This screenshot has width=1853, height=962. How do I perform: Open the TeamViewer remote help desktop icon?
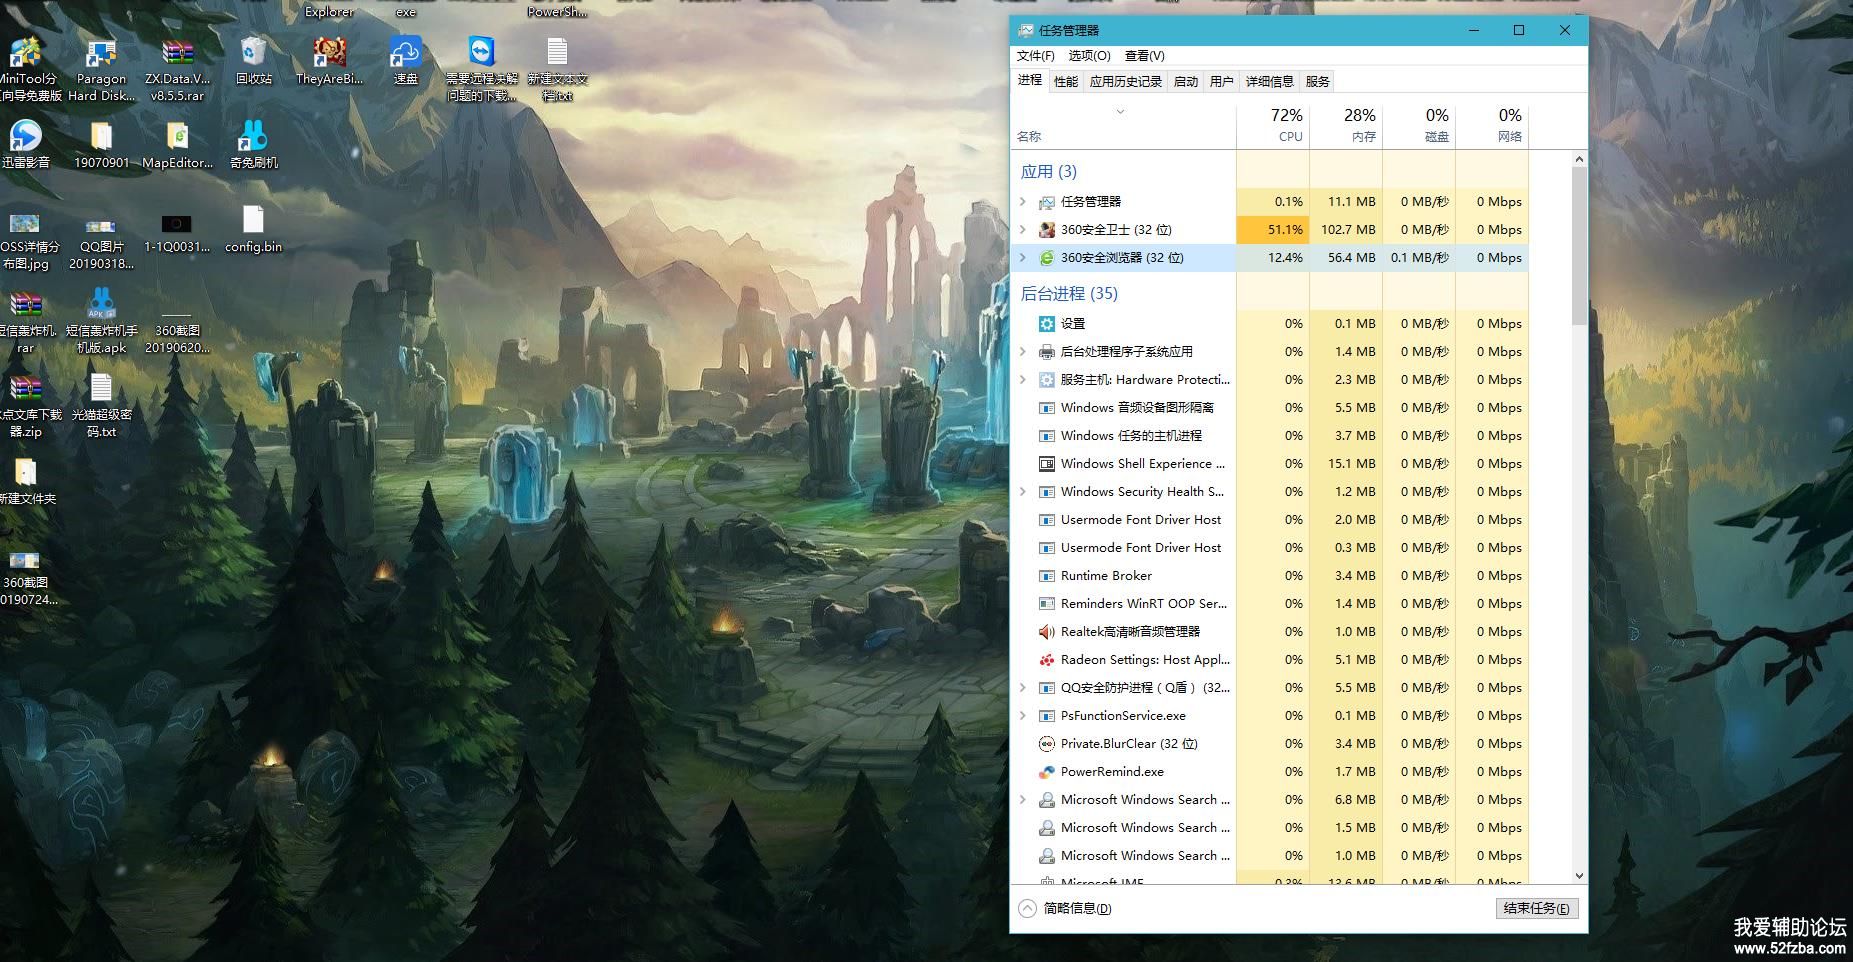482,69
